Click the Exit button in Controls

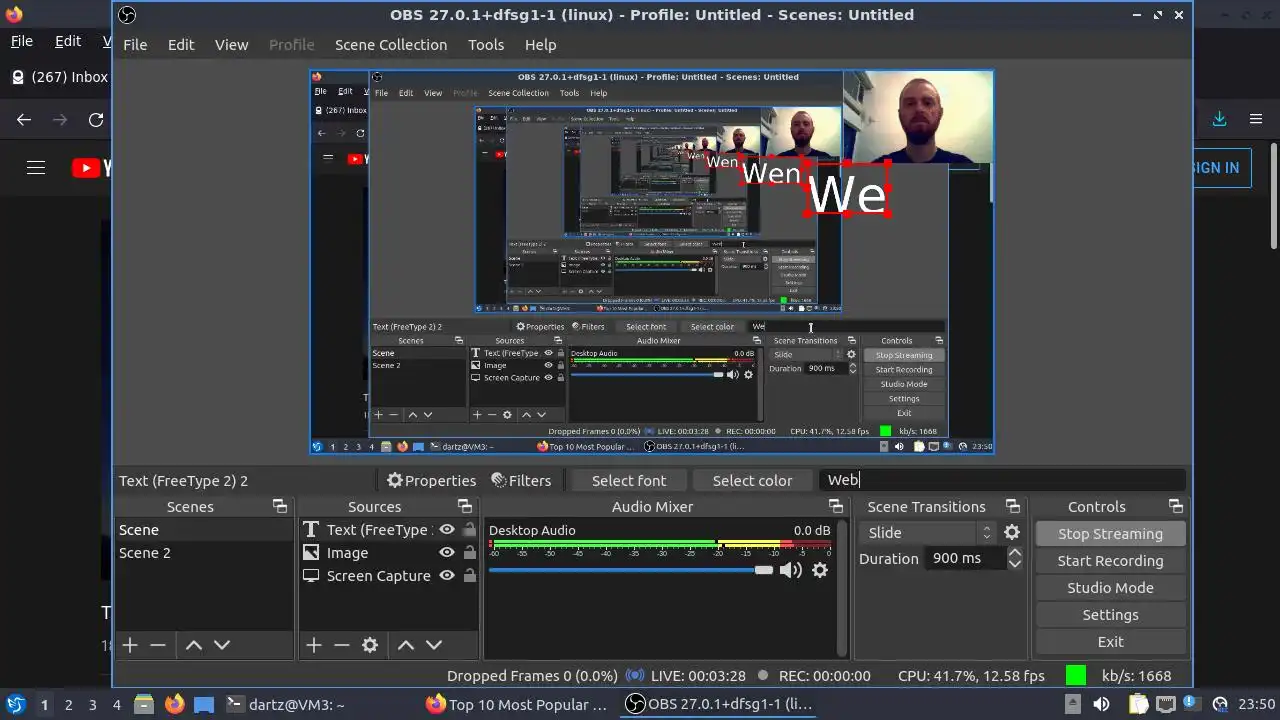tap(1110, 642)
